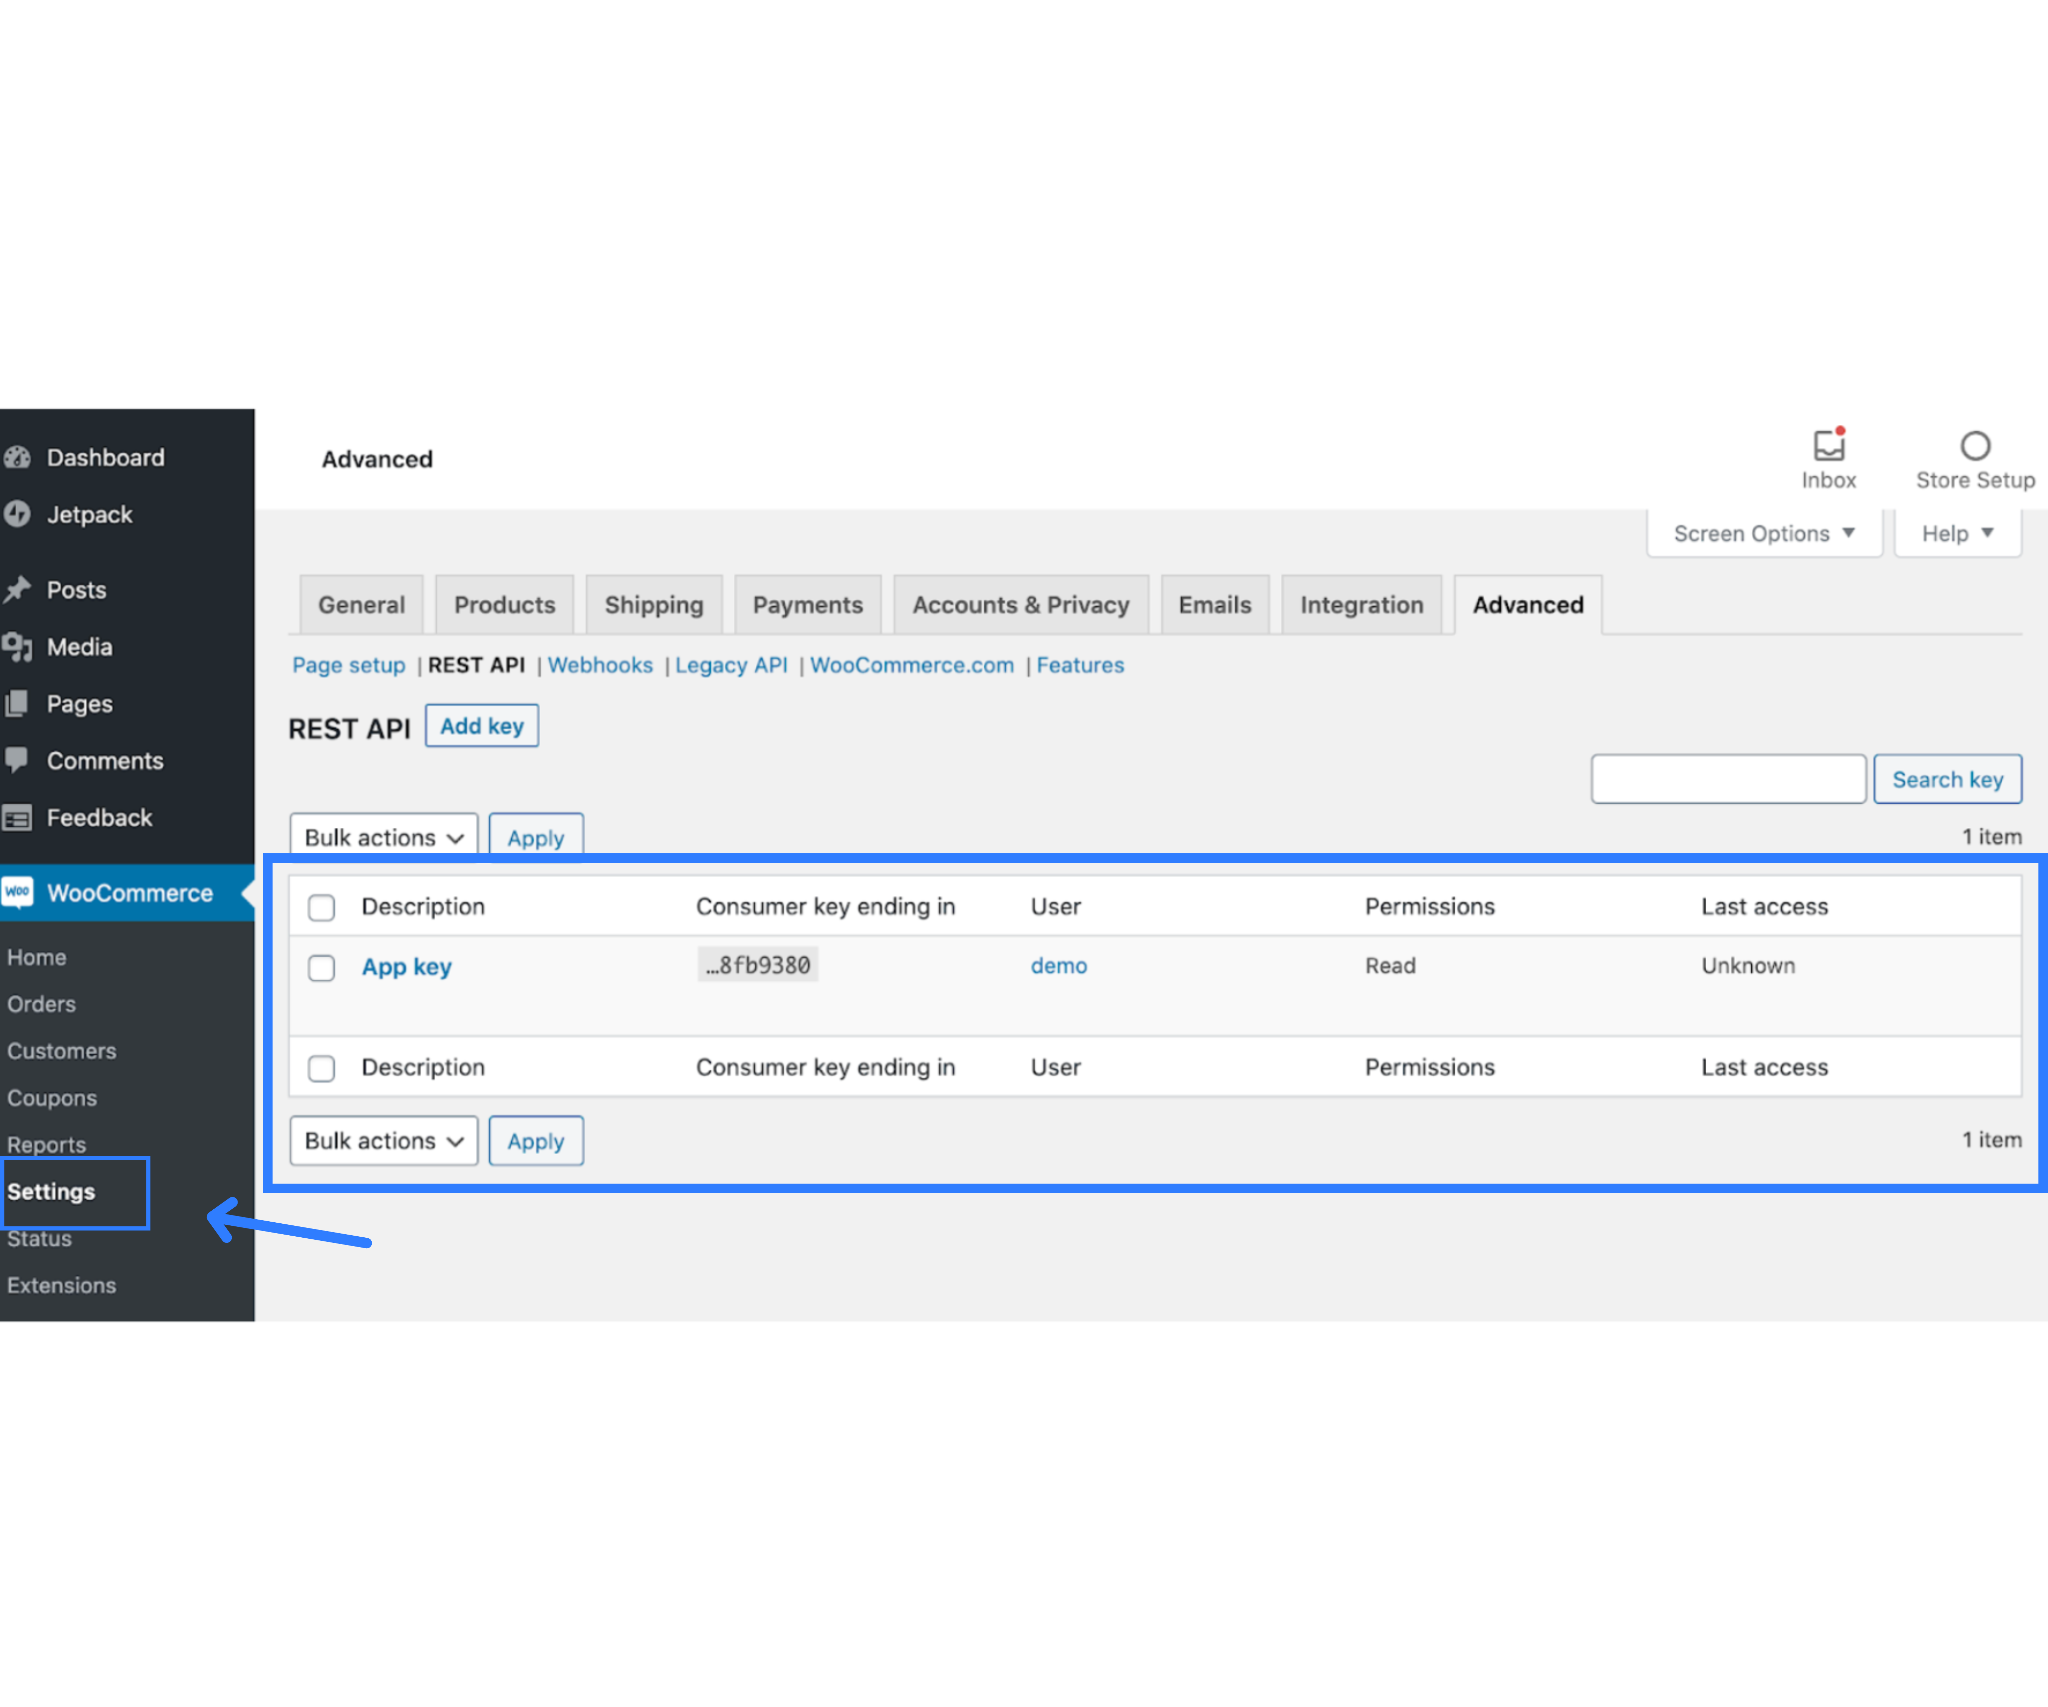
Task: Check the select-all keys checkbox
Action: coord(321,907)
